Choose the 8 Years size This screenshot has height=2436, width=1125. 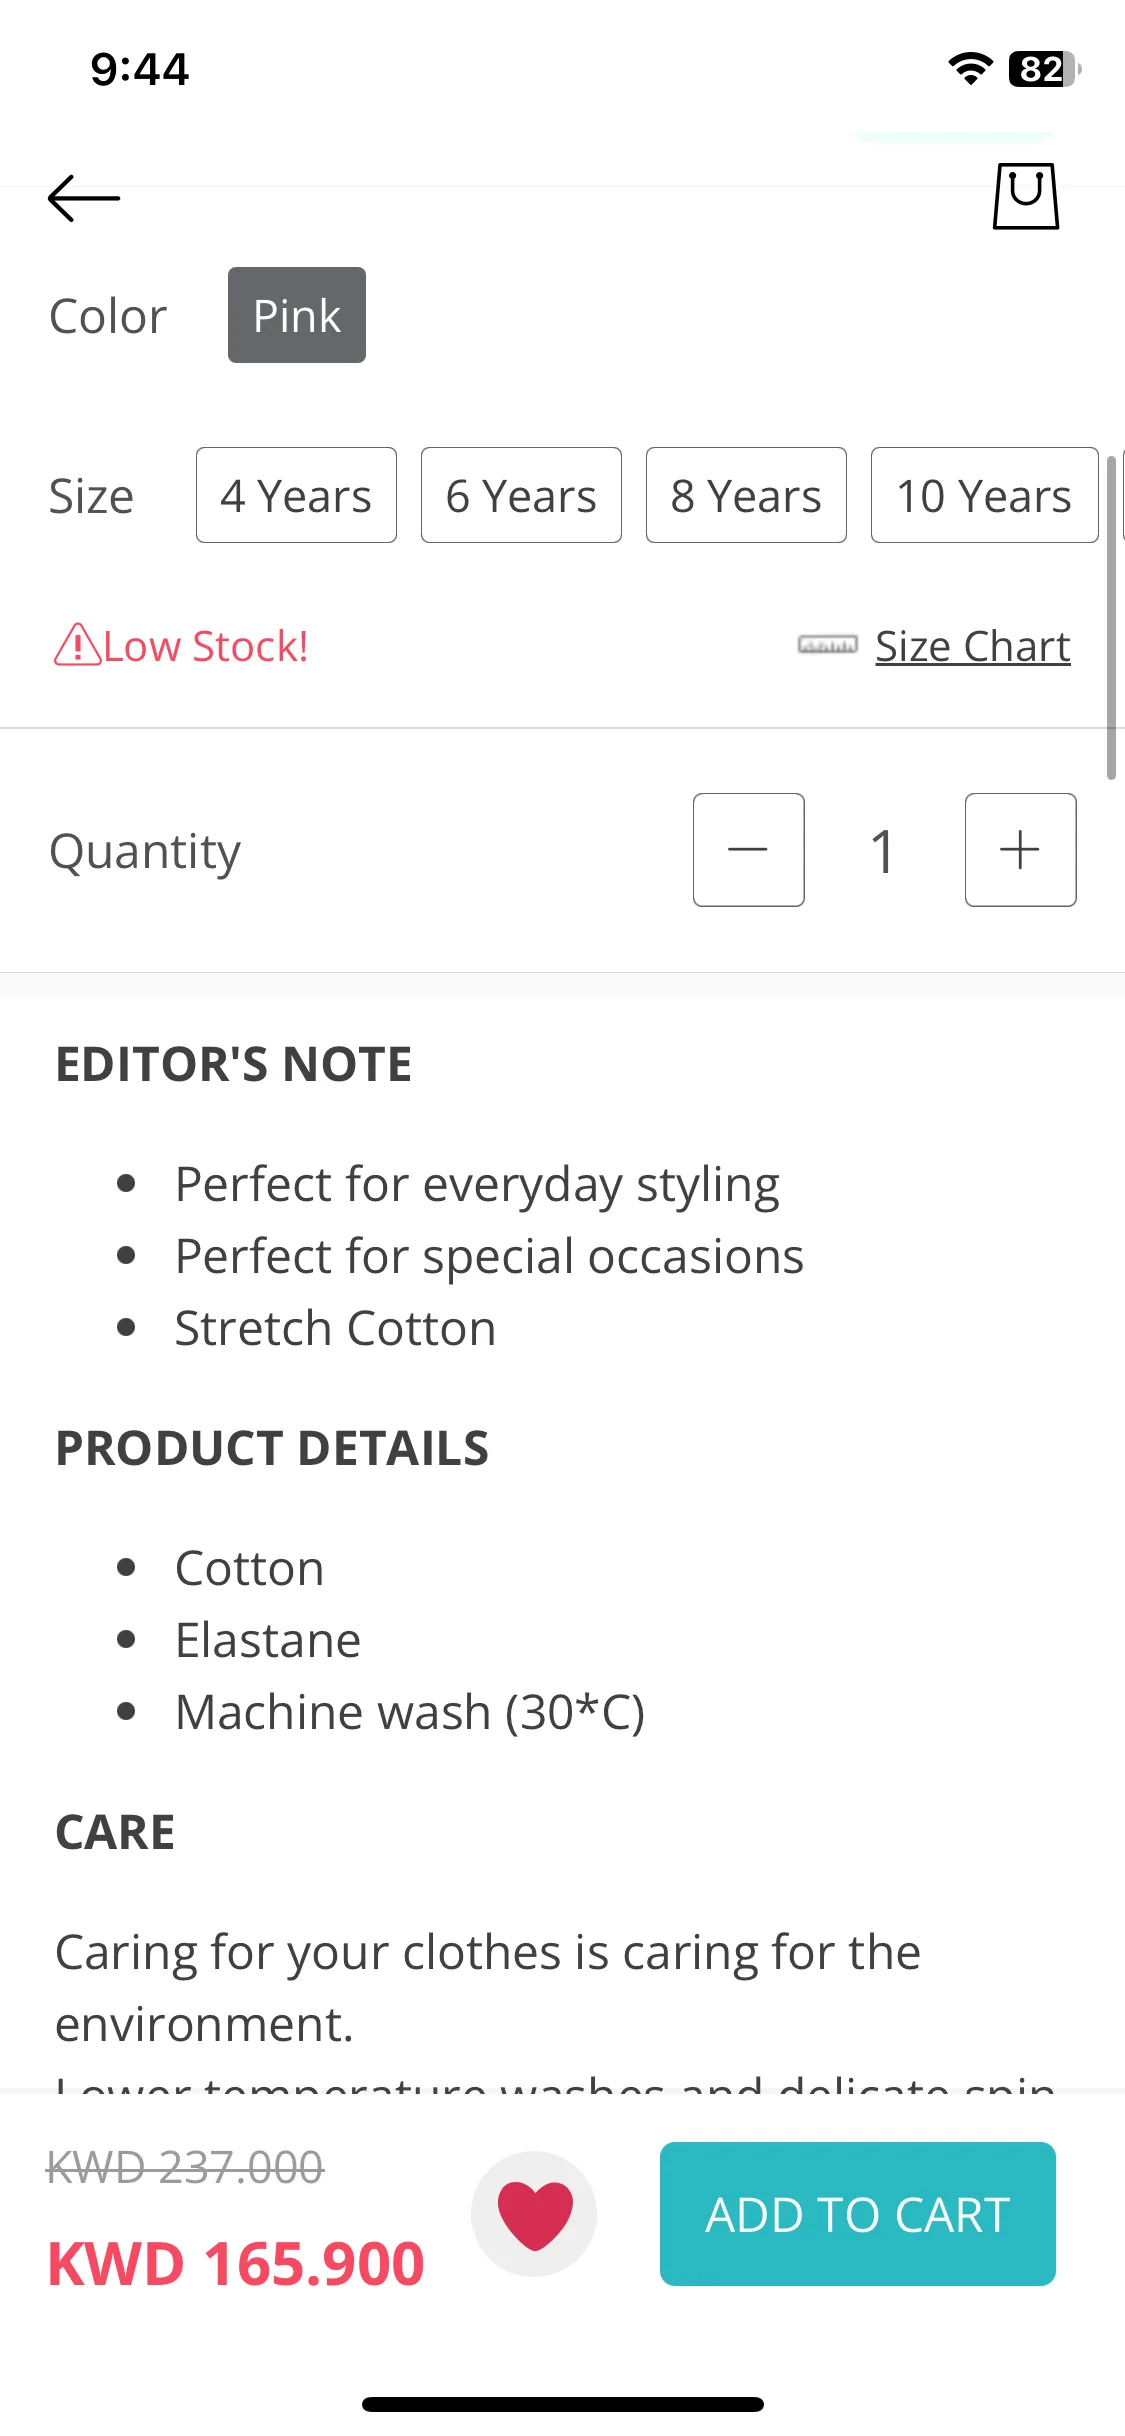[x=746, y=495]
